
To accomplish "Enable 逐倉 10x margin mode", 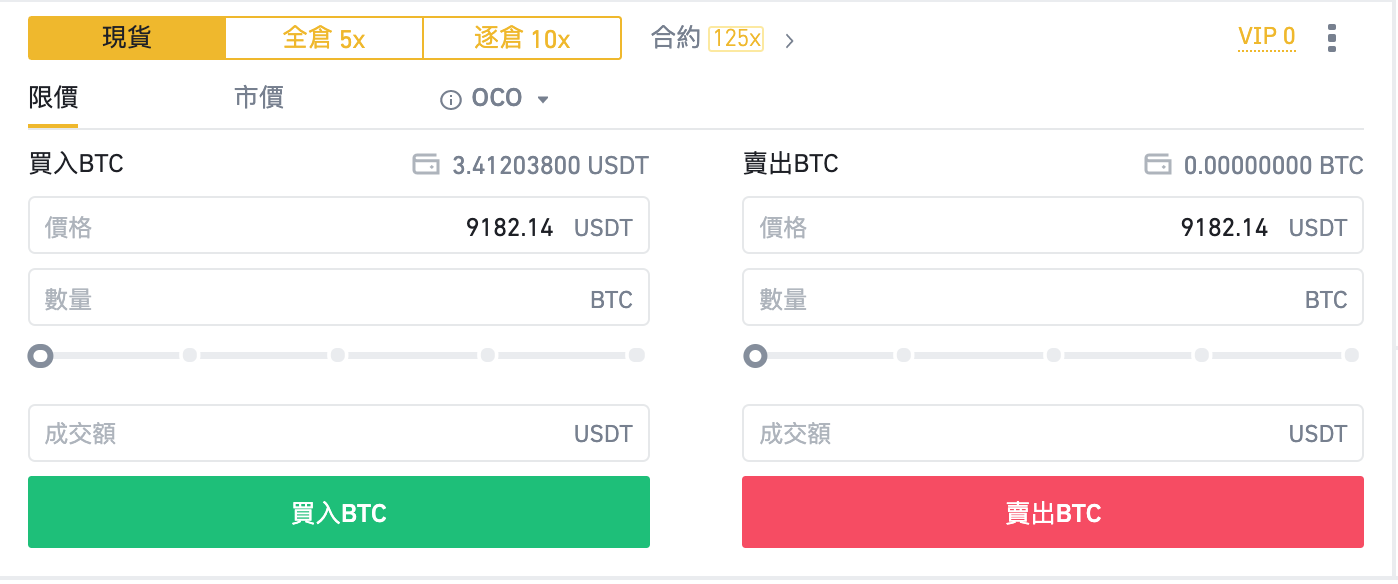I will tap(521, 37).
